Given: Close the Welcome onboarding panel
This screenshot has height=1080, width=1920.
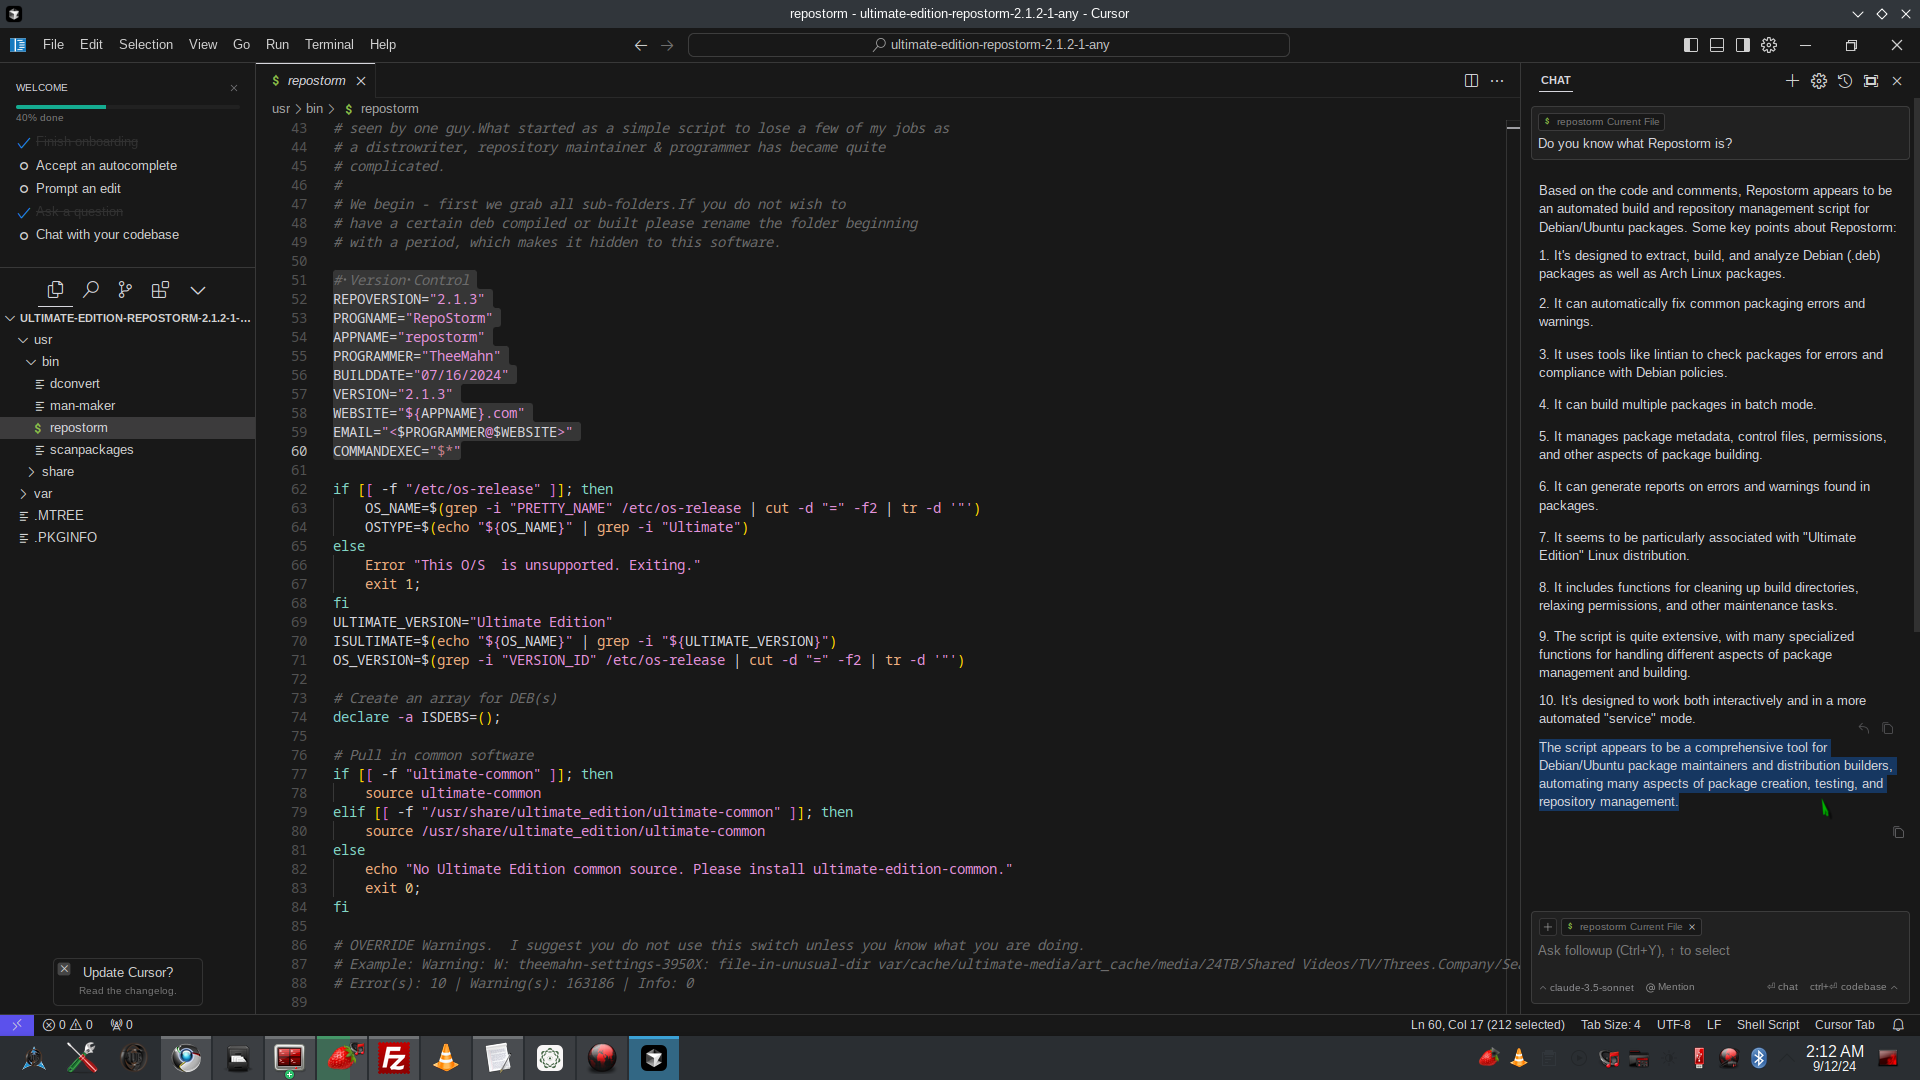Looking at the screenshot, I should (234, 88).
